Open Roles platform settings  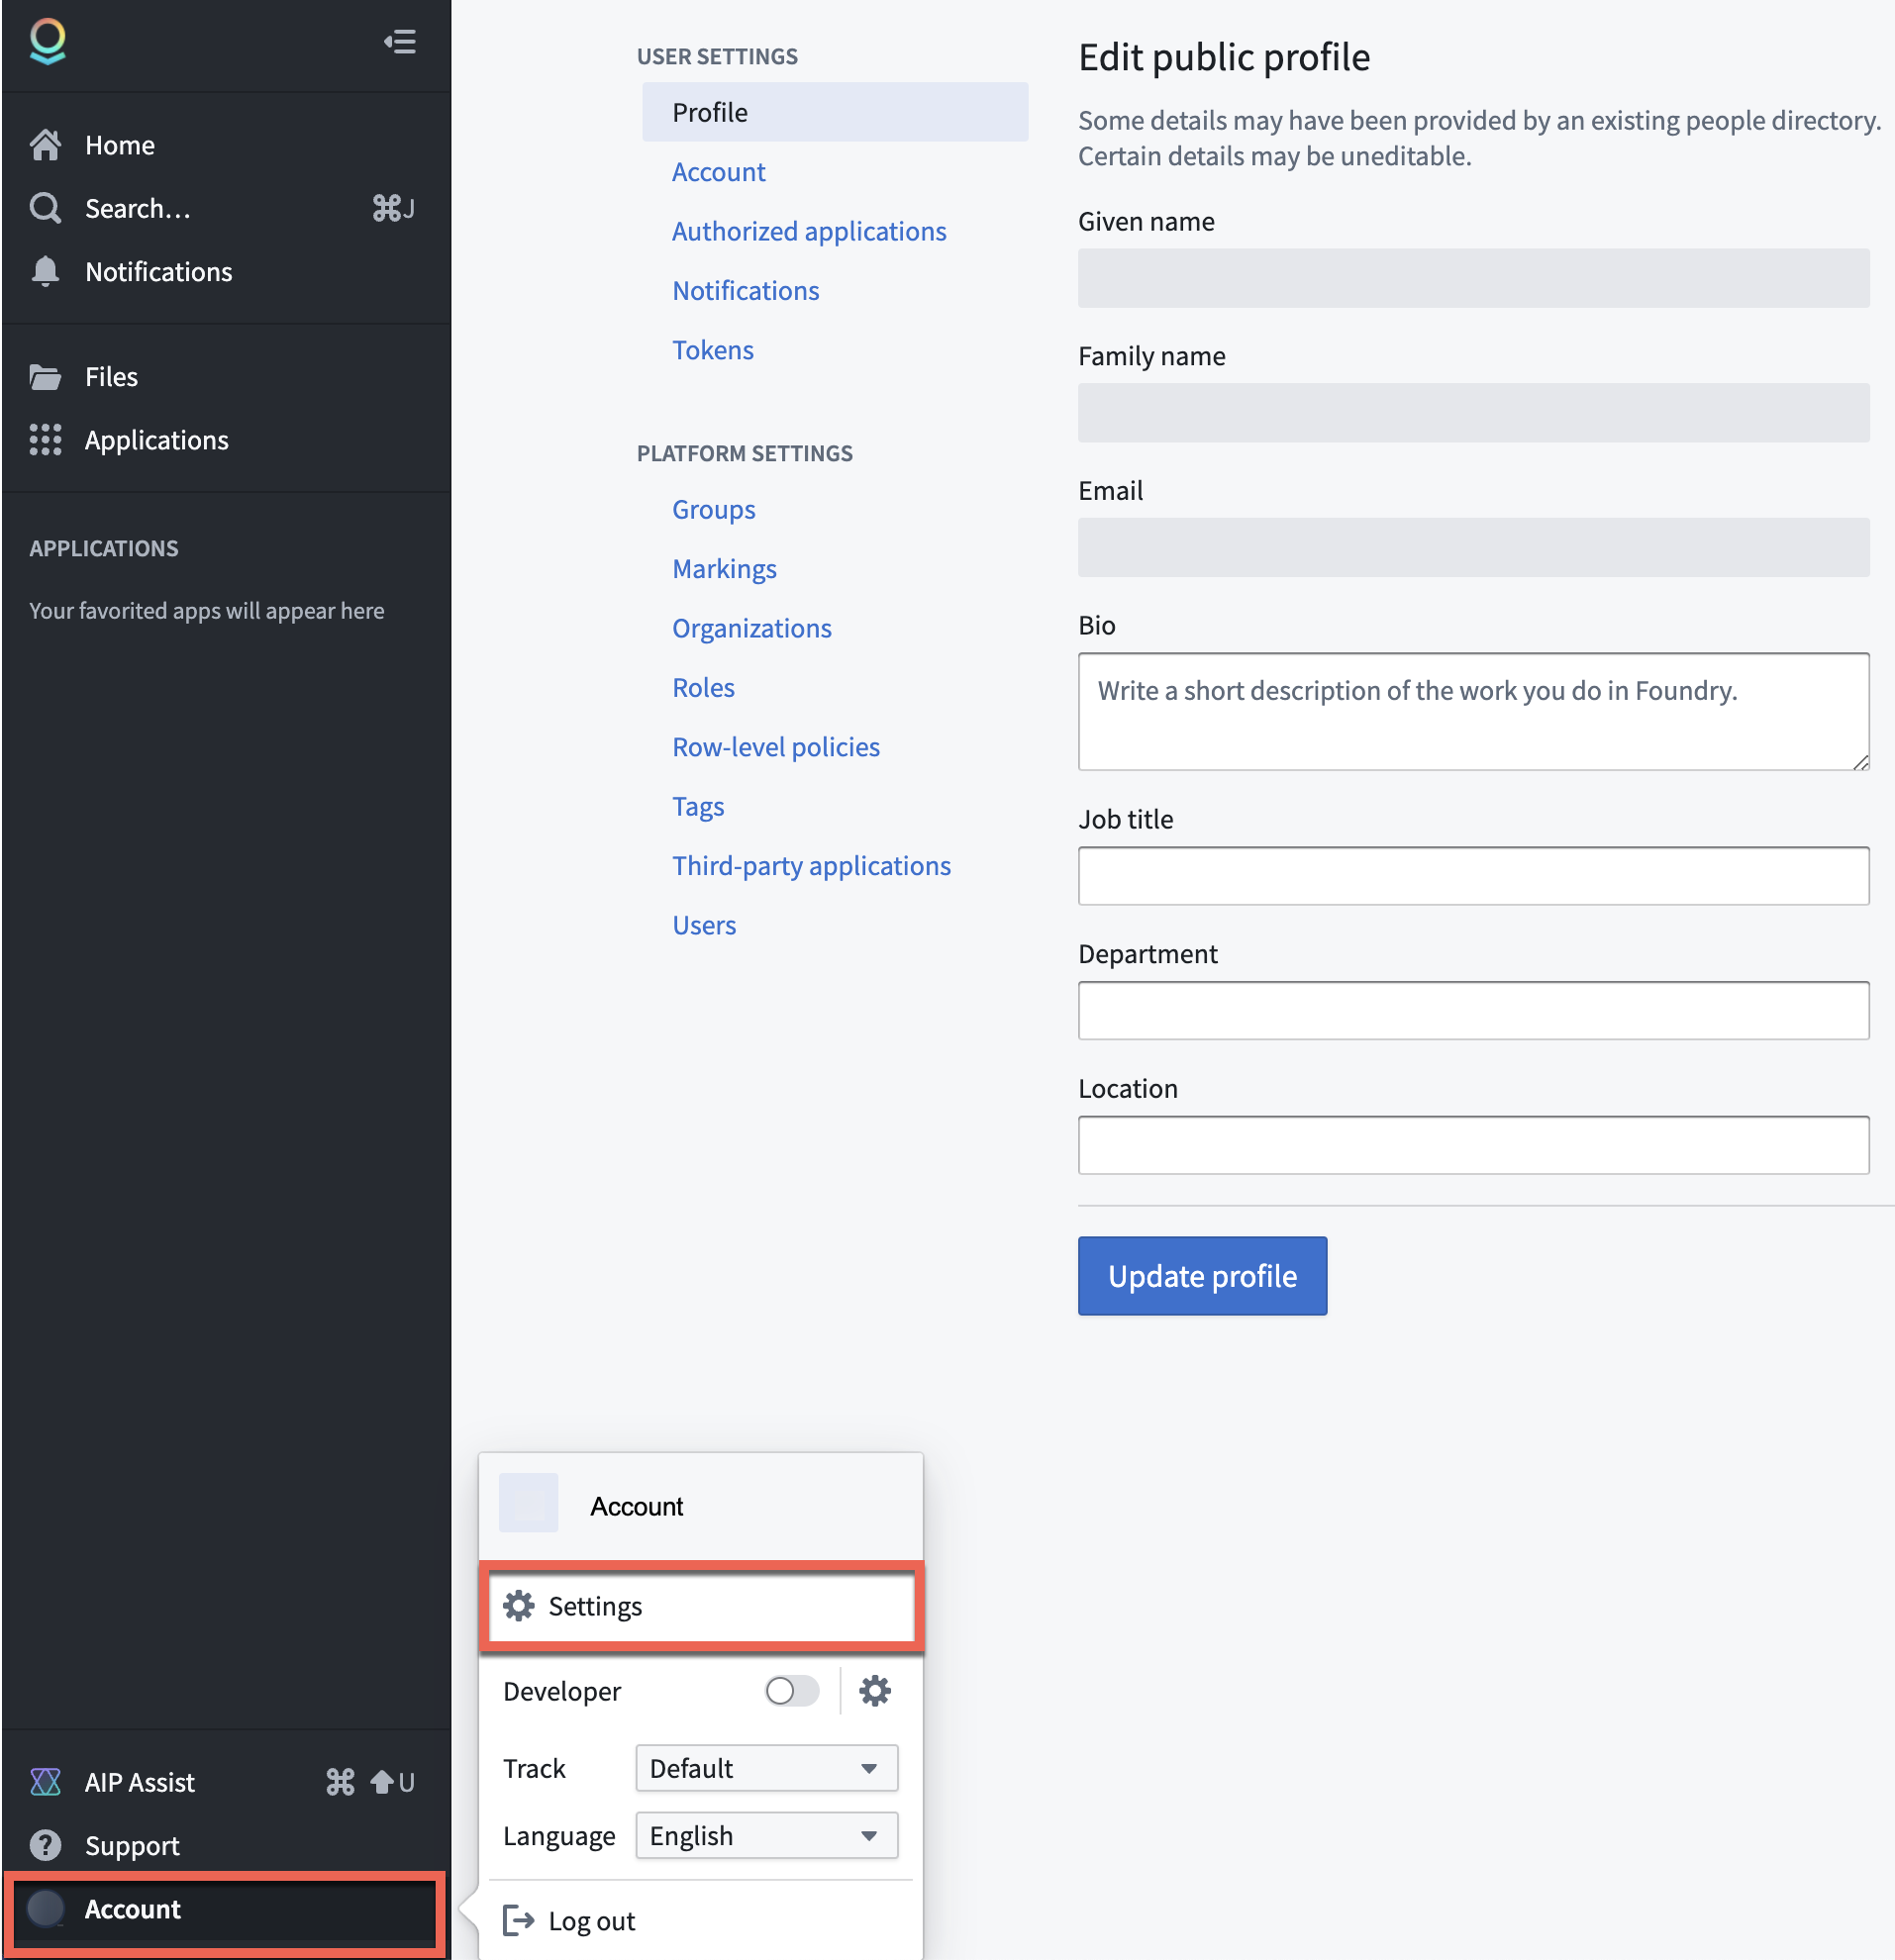coord(703,687)
